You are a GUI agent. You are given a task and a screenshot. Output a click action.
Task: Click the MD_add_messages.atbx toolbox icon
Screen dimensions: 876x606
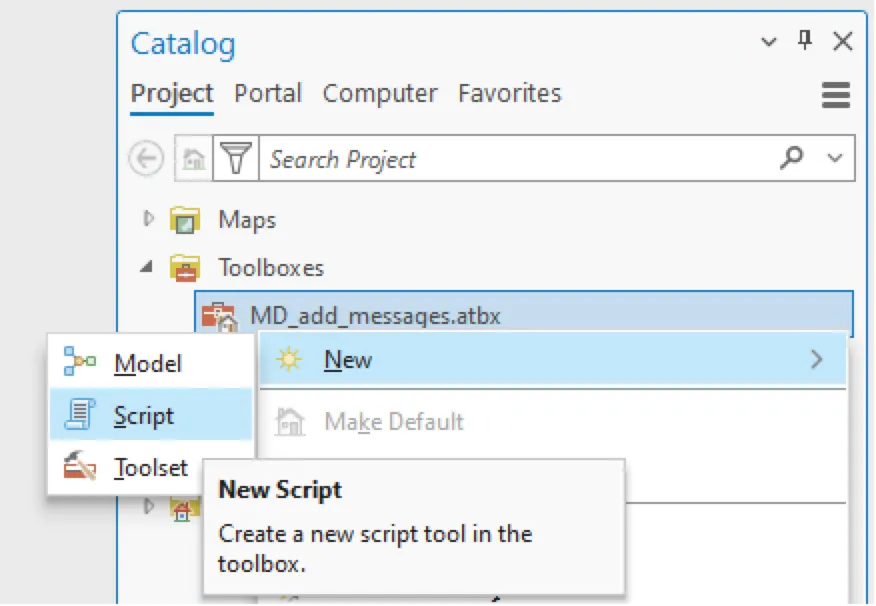[x=218, y=314]
